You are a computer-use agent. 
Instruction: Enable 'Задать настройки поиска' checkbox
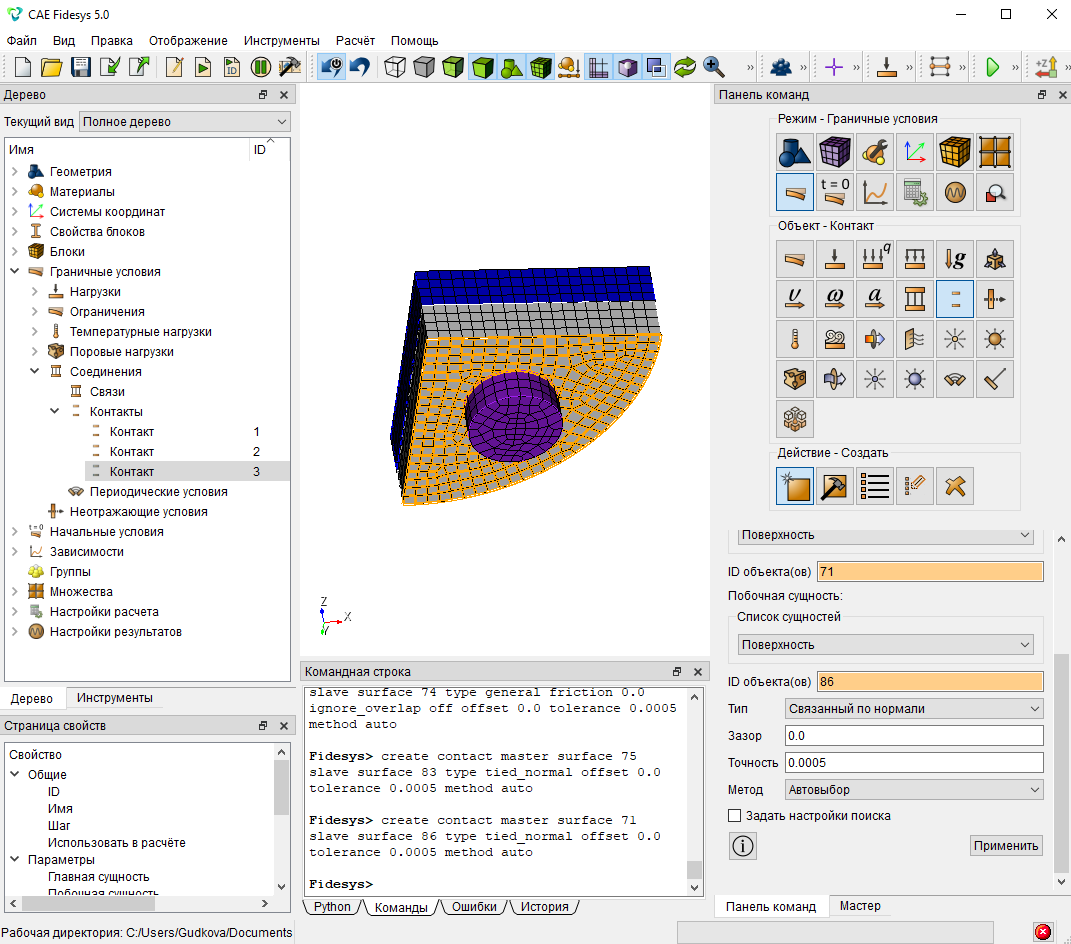coord(735,816)
